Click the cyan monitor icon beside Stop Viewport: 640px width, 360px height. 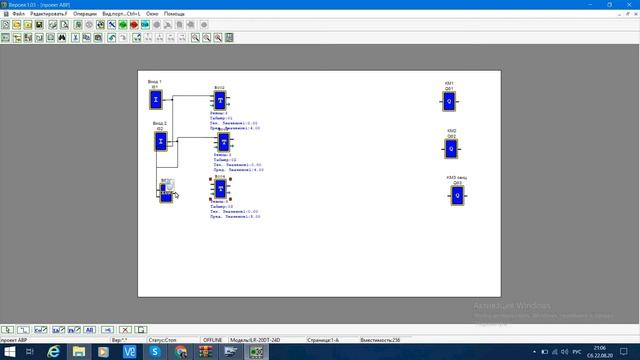pyautogui.click(x=145, y=25)
